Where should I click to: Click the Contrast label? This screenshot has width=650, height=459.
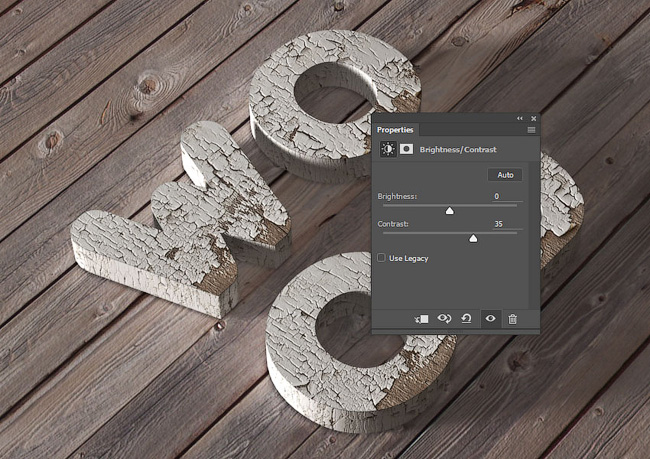tap(393, 224)
